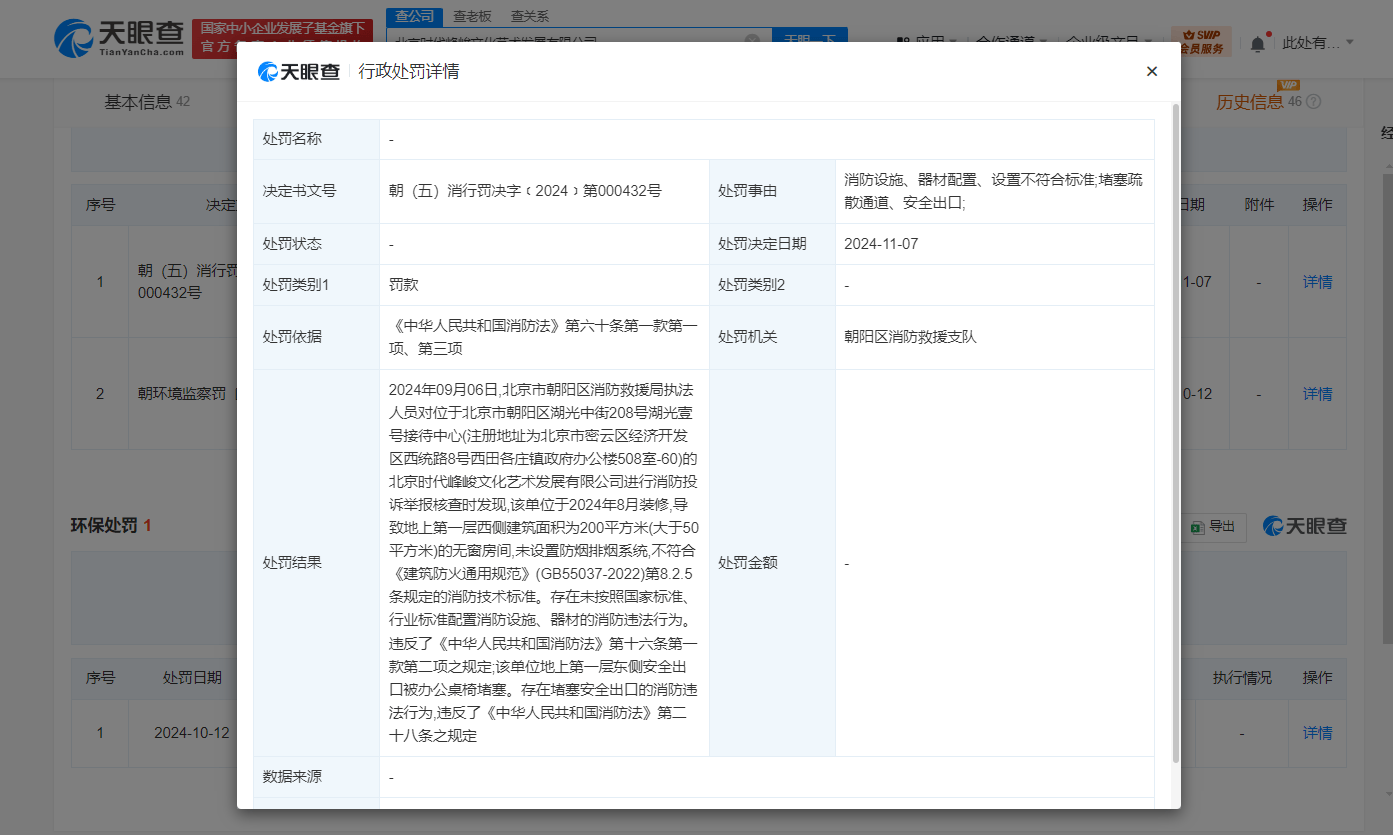Click the help icon beside 历史信息

1314,102
